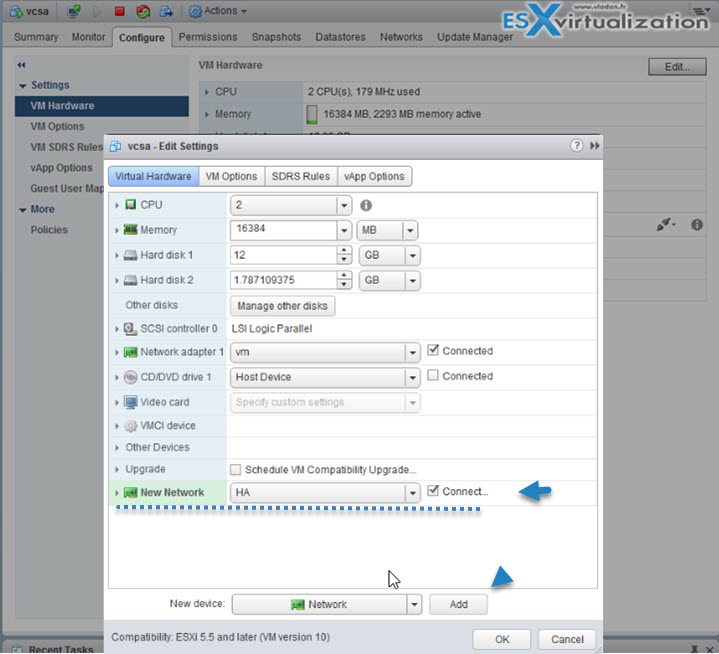This screenshot has width=719, height=654.
Task: Open the Snapshots tab
Action: 276,37
